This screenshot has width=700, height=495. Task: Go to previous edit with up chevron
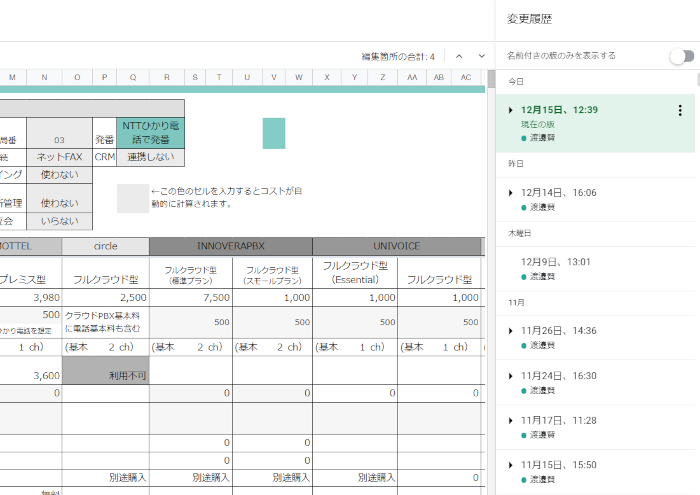(459, 56)
